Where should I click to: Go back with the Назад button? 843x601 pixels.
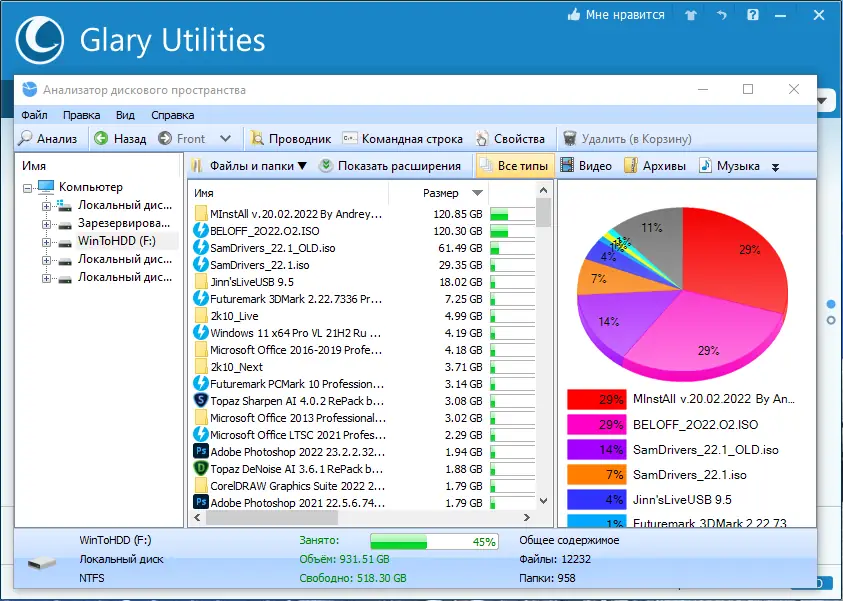tap(120, 139)
